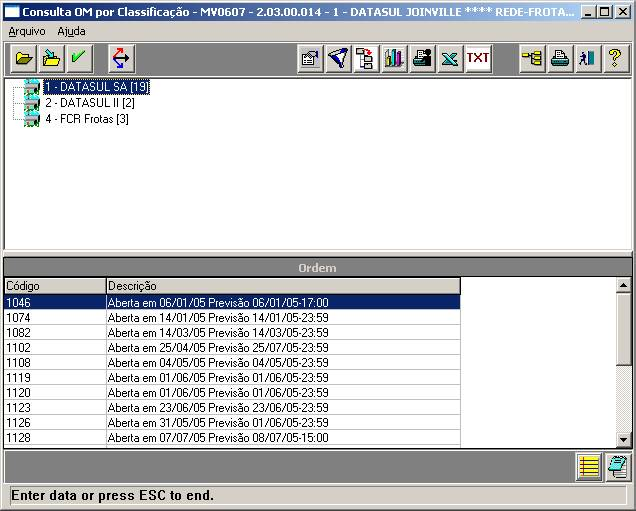636x511 pixels.
Task: Click the building icon beside FCR Frotas
Action: (x=32, y=120)
